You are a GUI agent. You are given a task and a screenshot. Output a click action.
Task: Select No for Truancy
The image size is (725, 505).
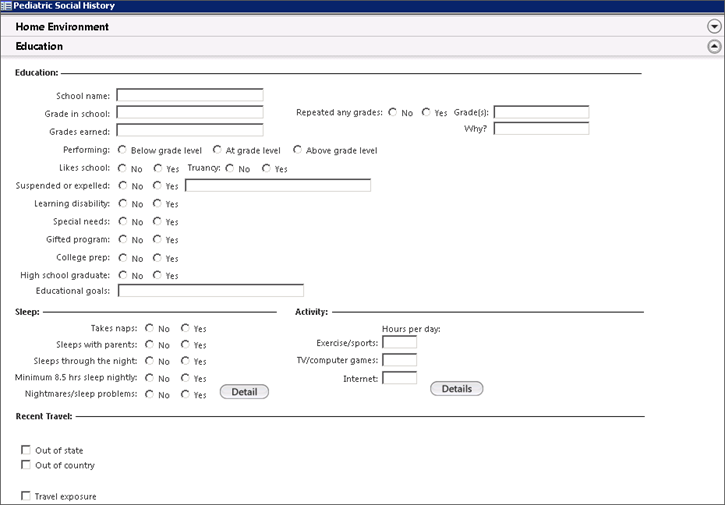(231, 168)
